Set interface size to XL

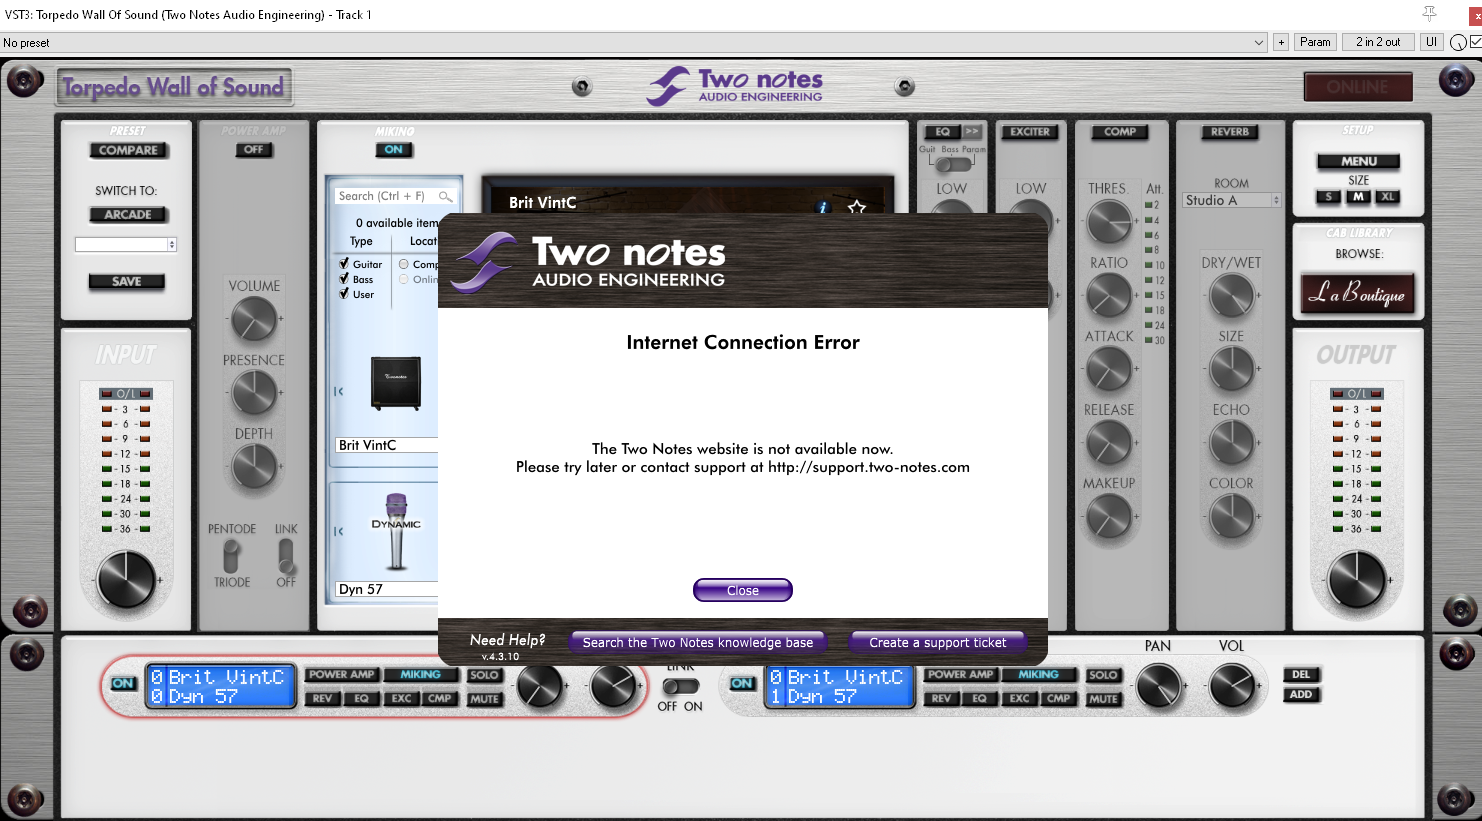1388,197
